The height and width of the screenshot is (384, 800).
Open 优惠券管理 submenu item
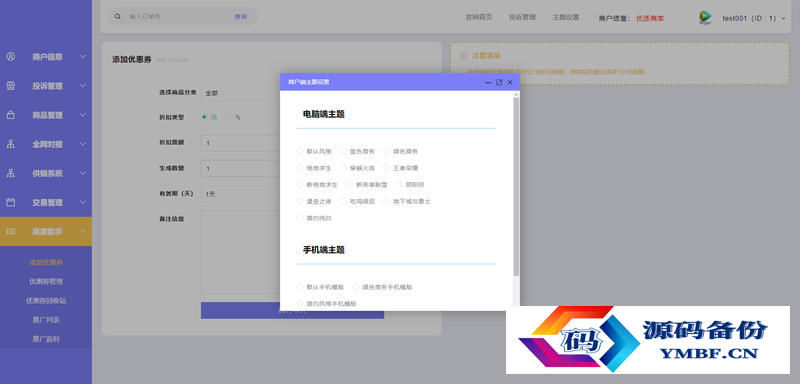point(46,281)
